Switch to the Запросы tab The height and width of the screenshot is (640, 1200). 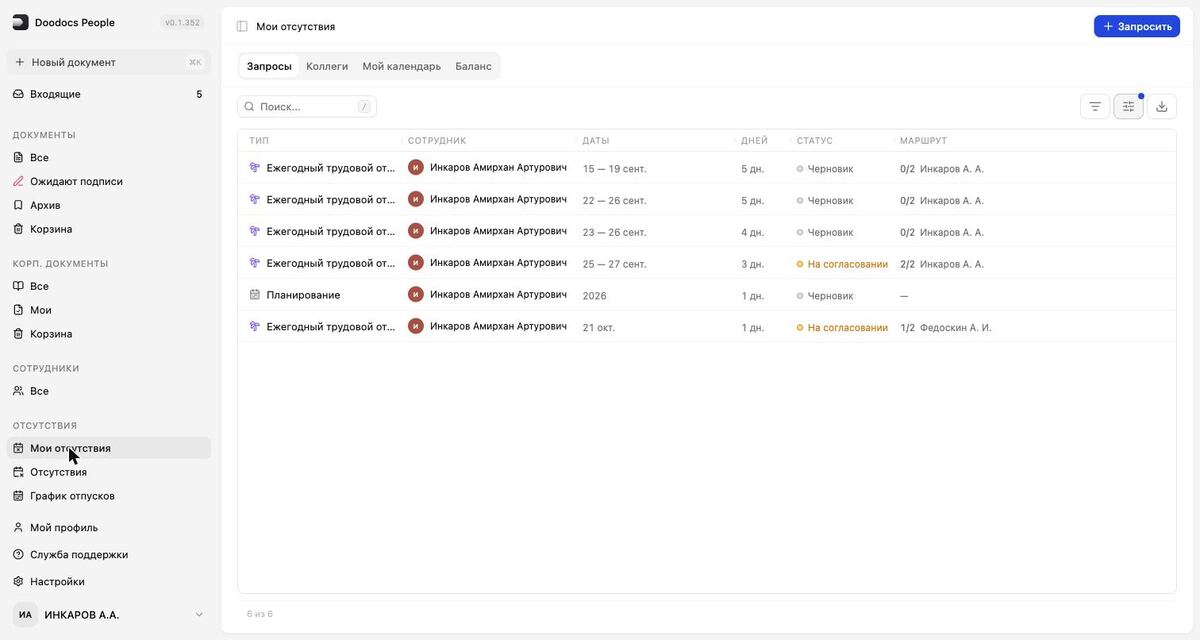click(x=269, y=66)
